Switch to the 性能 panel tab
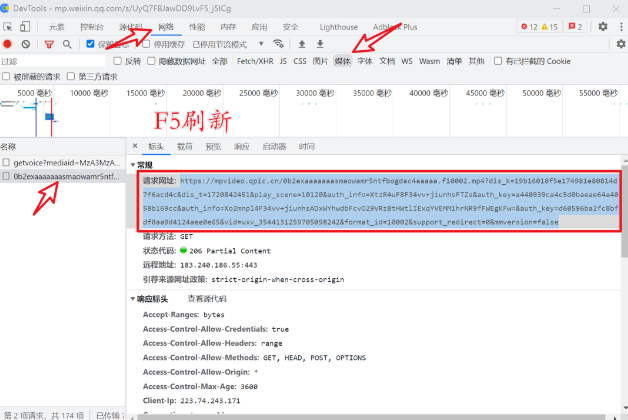Screen dimensions: 628x420 point(197,26)
